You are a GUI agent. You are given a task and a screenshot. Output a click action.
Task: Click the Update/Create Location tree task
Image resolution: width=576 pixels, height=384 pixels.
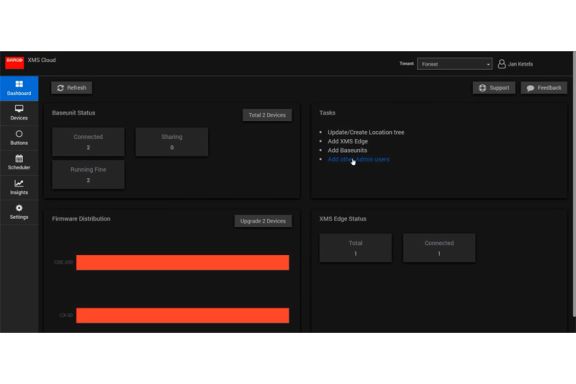366,132
